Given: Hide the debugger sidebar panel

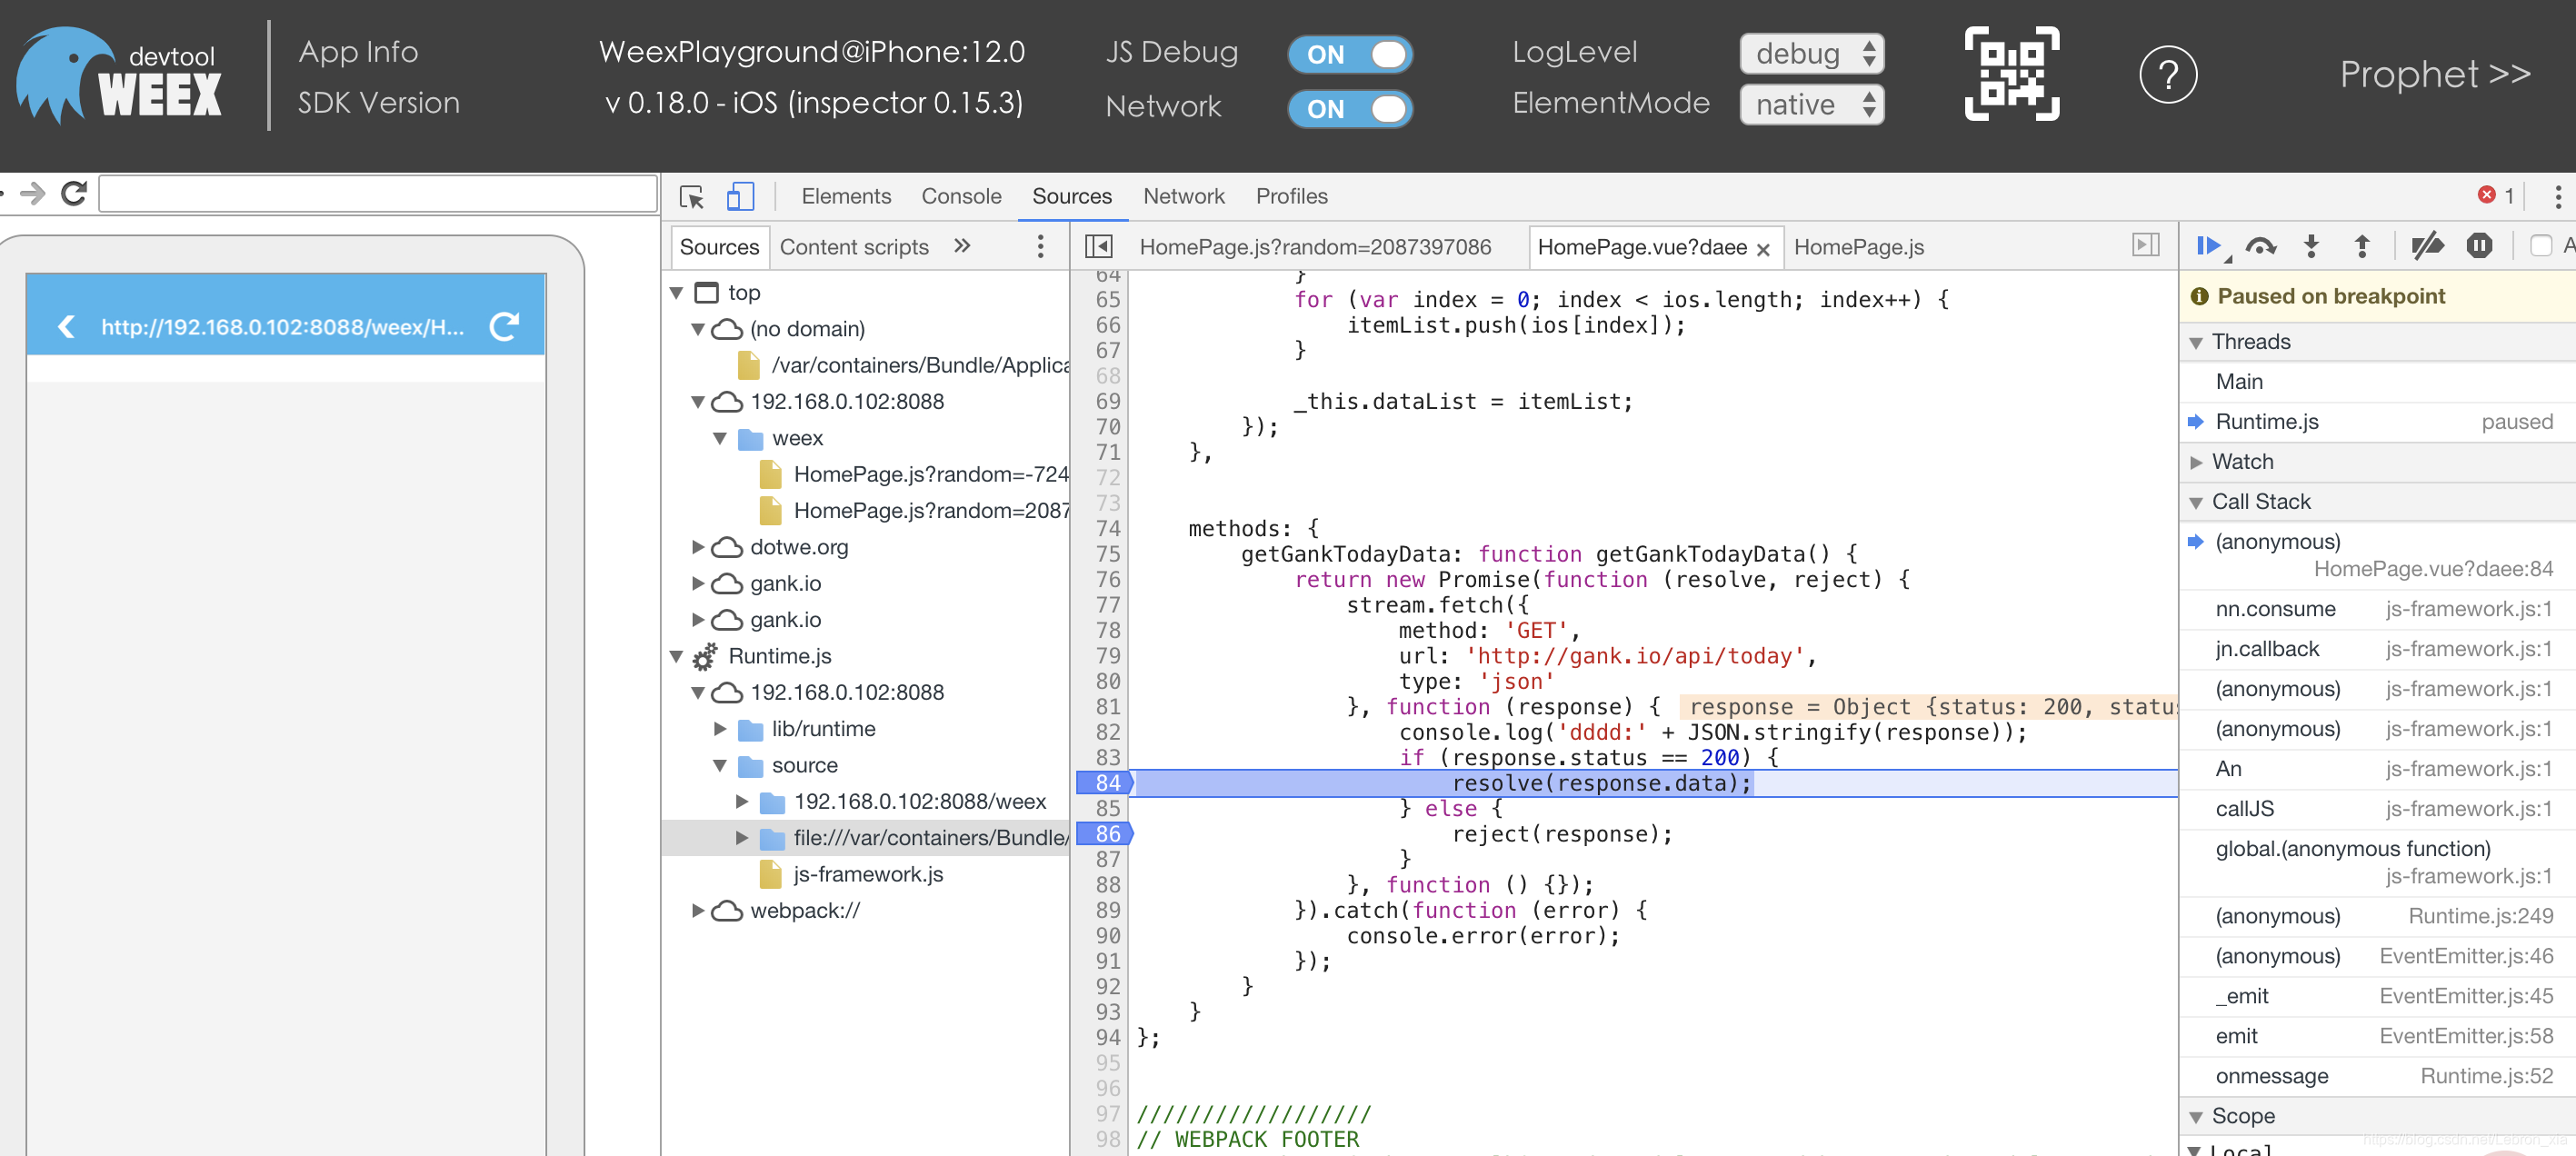Looking at the screenshot, I should (2146, 245).
